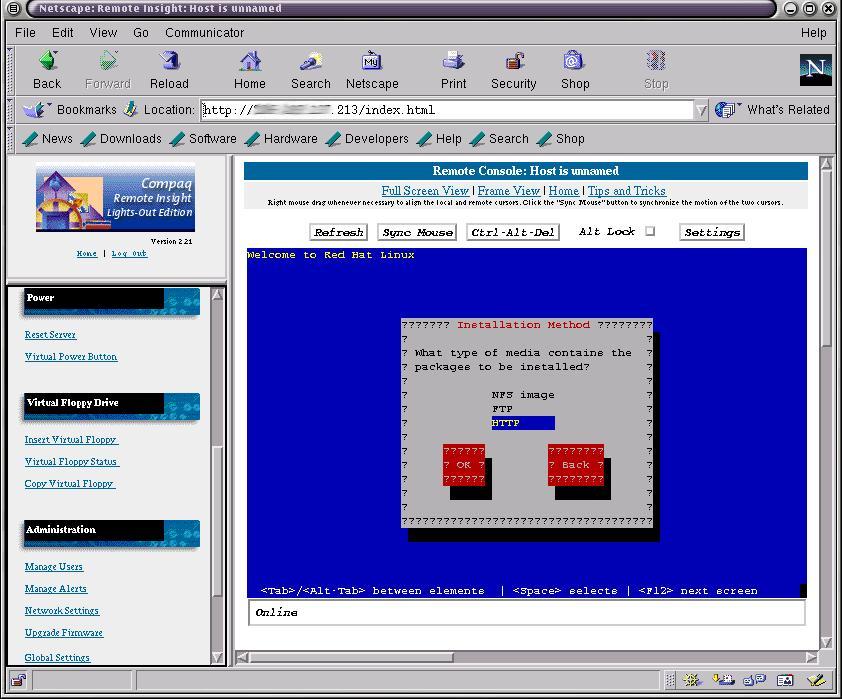The width and height of the screenshot is (842, 699).
Task: Click the Ctrl-Alt-Del button
Action: pyautogui.click(x=513, y=232)
